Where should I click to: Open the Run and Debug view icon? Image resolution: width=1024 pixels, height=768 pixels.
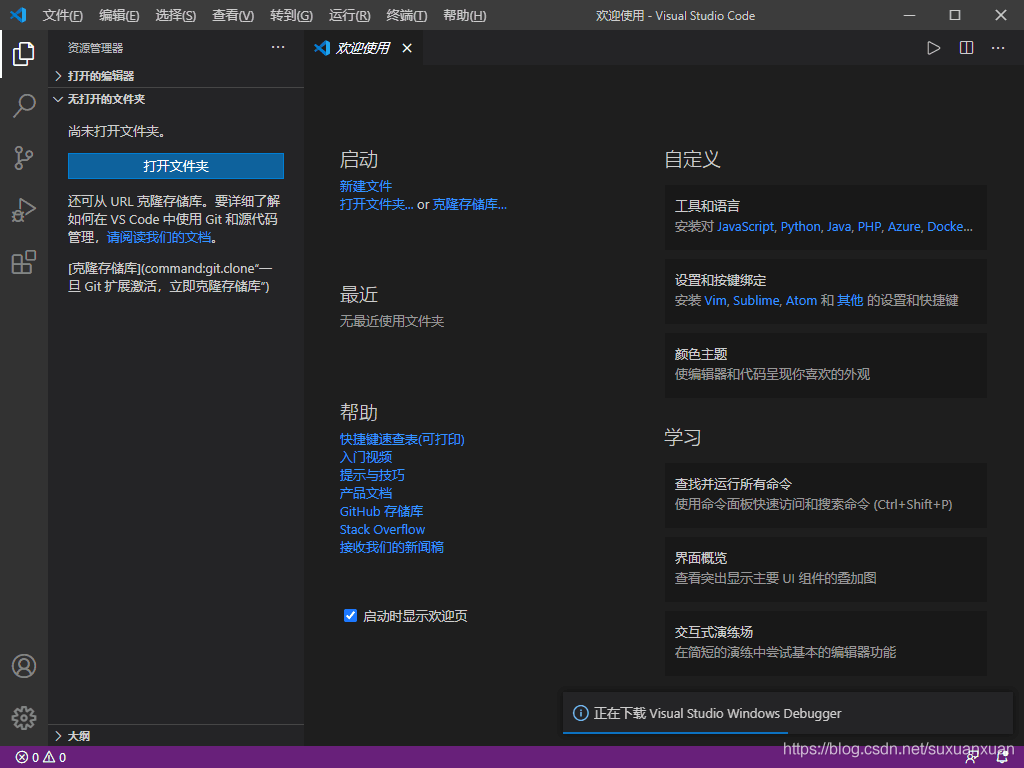(x=24, y=210)
